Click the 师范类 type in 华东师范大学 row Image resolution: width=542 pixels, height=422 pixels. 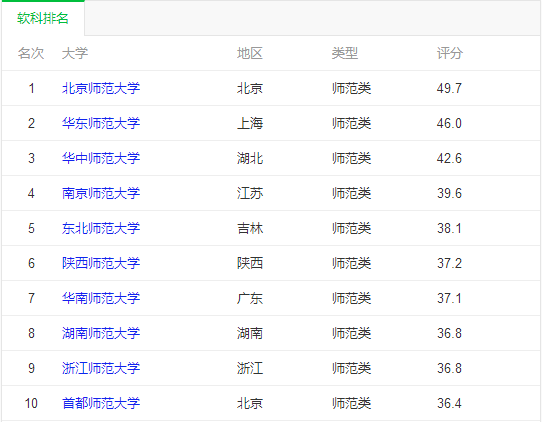pos(352,123)
